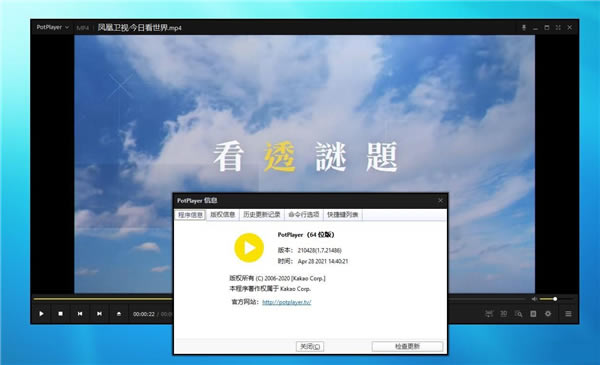This screenshot has width=600, height=365.
Task: Mute audio via the speaker icon
Action: pos(535,299)
